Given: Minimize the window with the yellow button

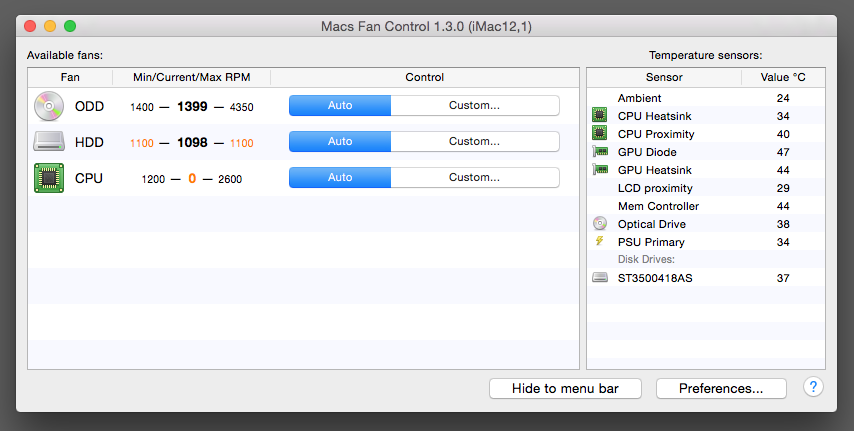Looking at the screenshot, I should [50, 26].
